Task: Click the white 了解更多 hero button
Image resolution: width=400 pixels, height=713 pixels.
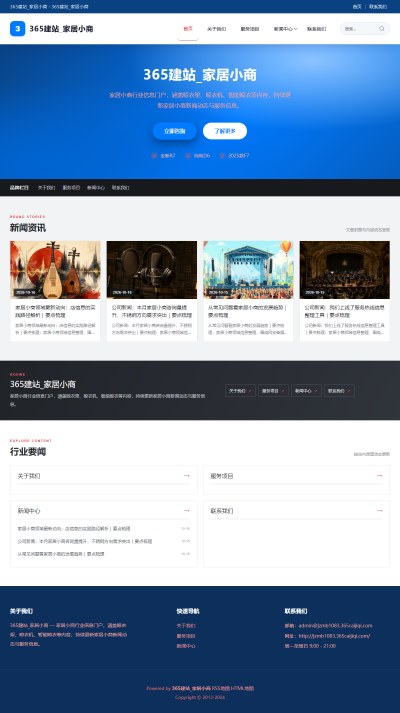Action: pos(225,131)
